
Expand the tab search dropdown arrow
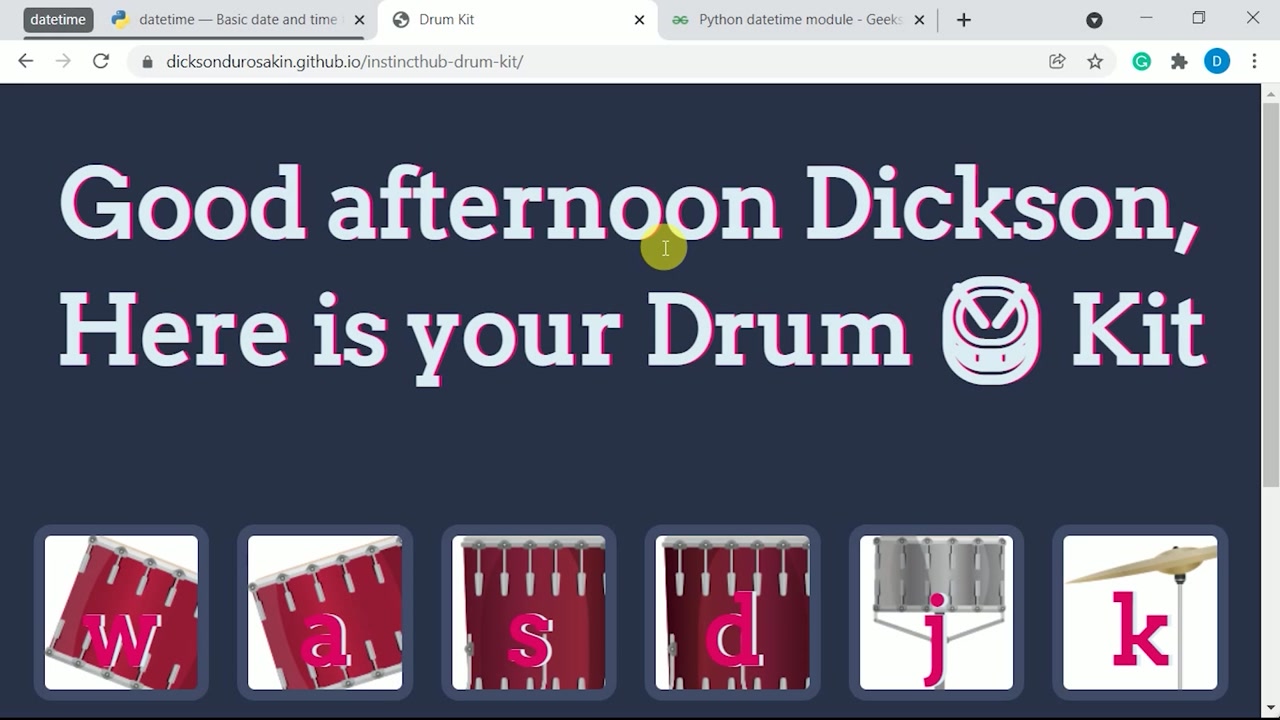tap(1094, 20)
